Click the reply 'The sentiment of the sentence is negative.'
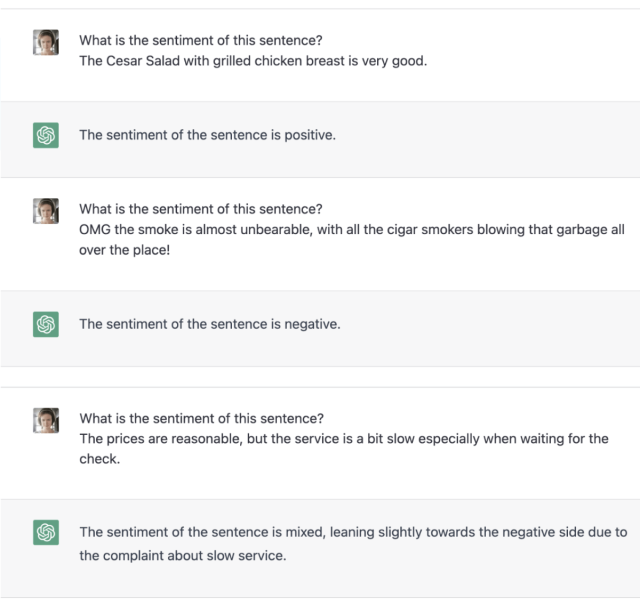 click(210, 324)
